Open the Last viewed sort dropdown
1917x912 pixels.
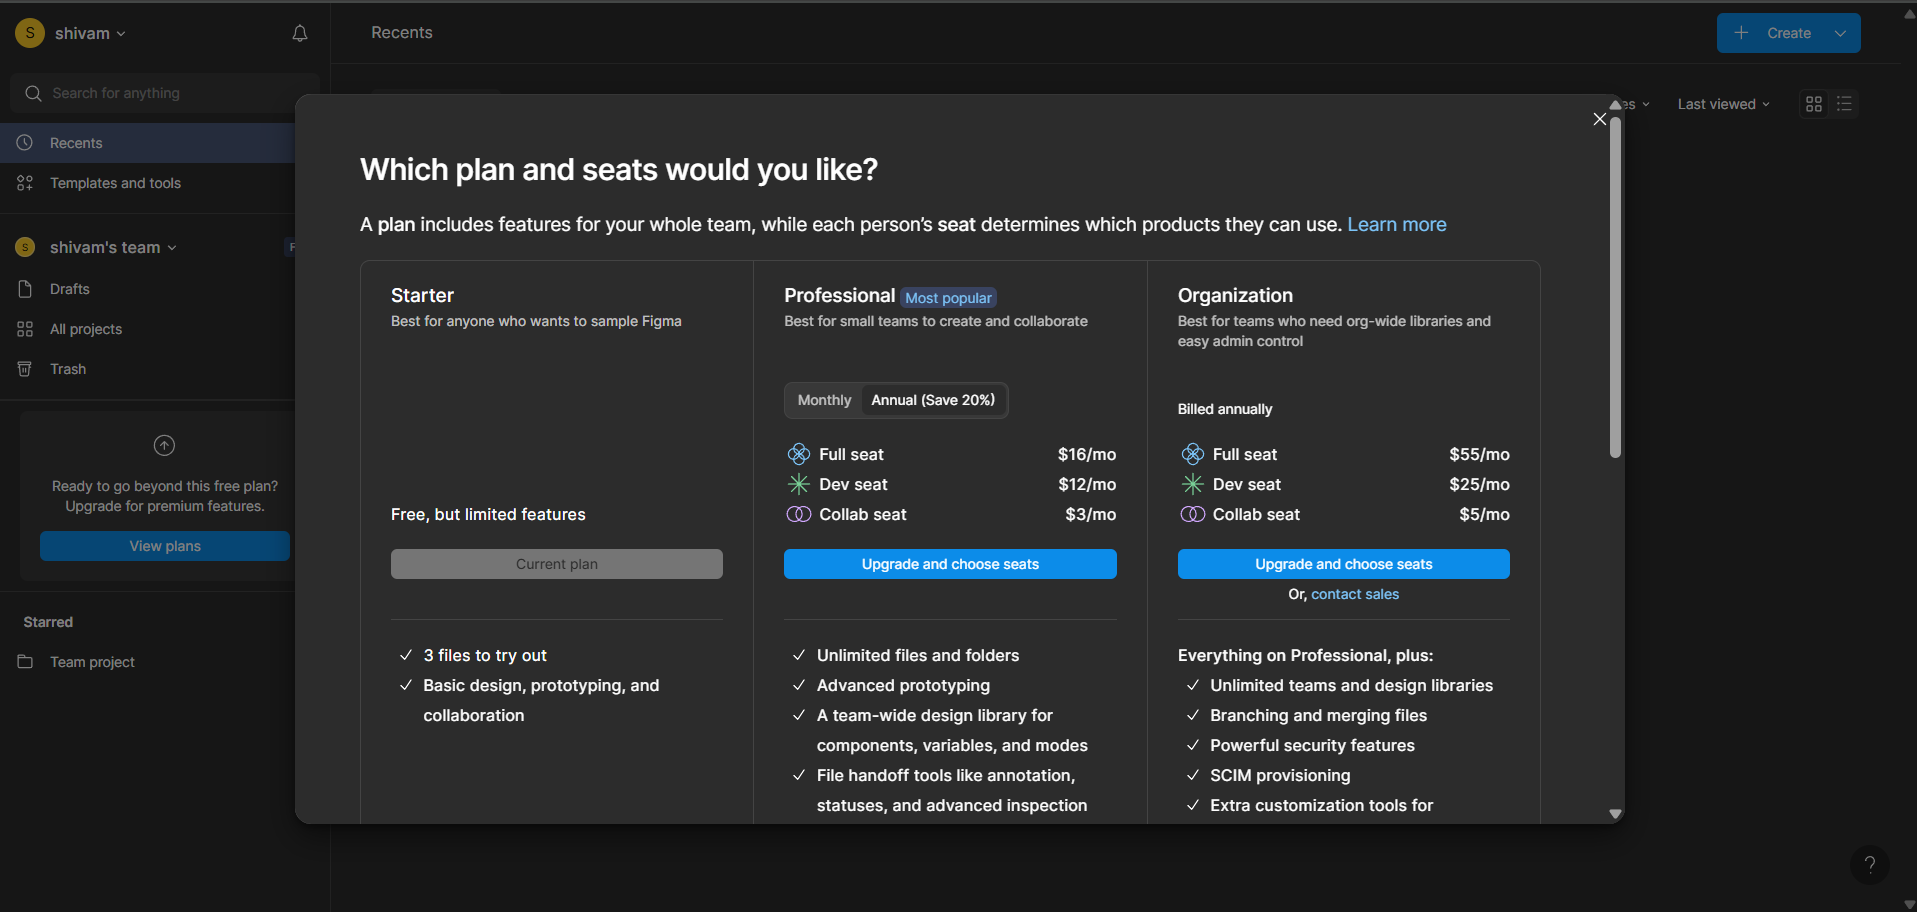(1723, 104)
